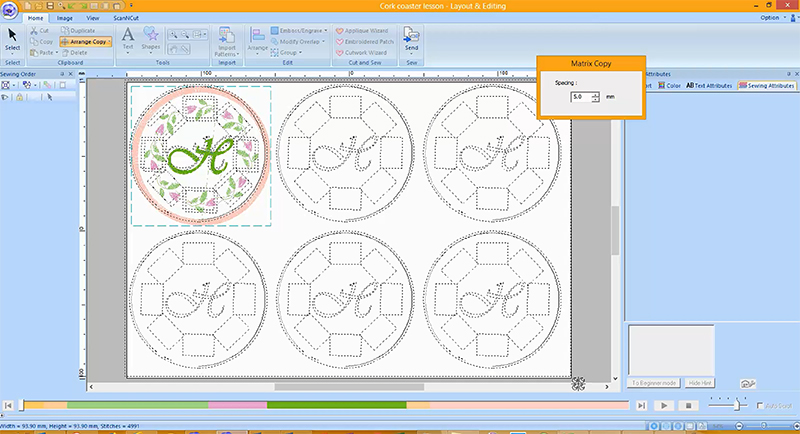Pin the Attributes panel

pos(788,74)
